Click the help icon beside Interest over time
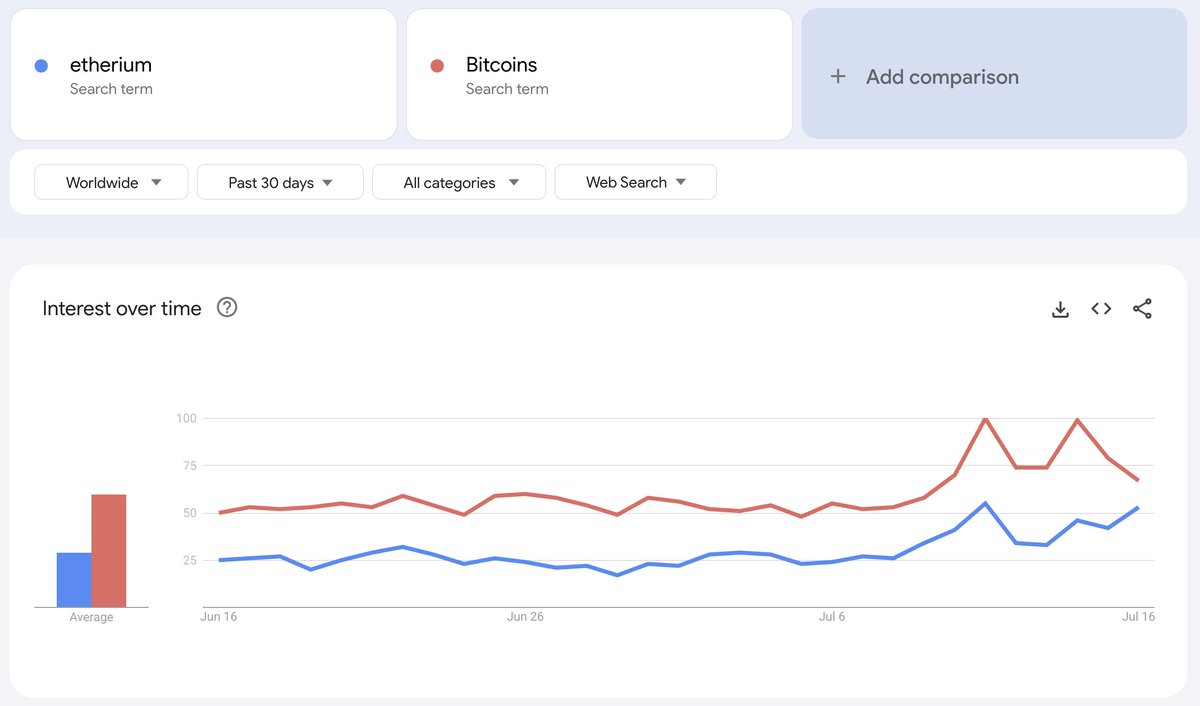The image size is (1200, 706). 227,308
